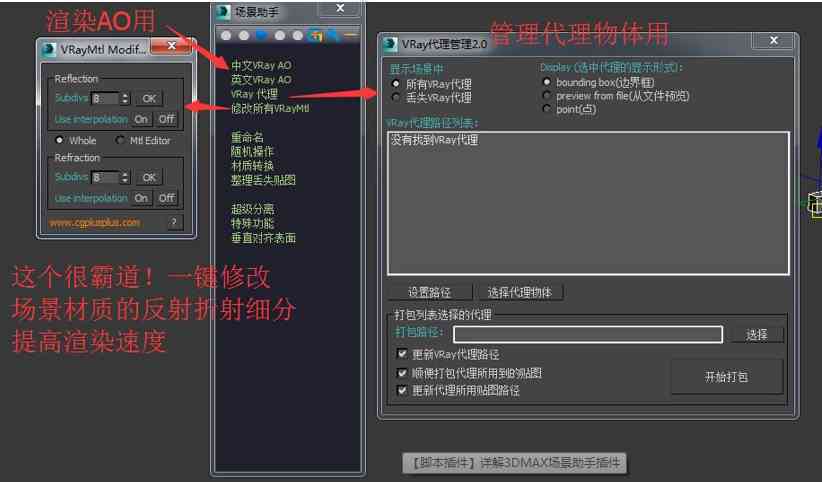
Task: Open 垂直对齐表面 entry in 场景助手
Action: pyautogui.click(x=263, y=238)
